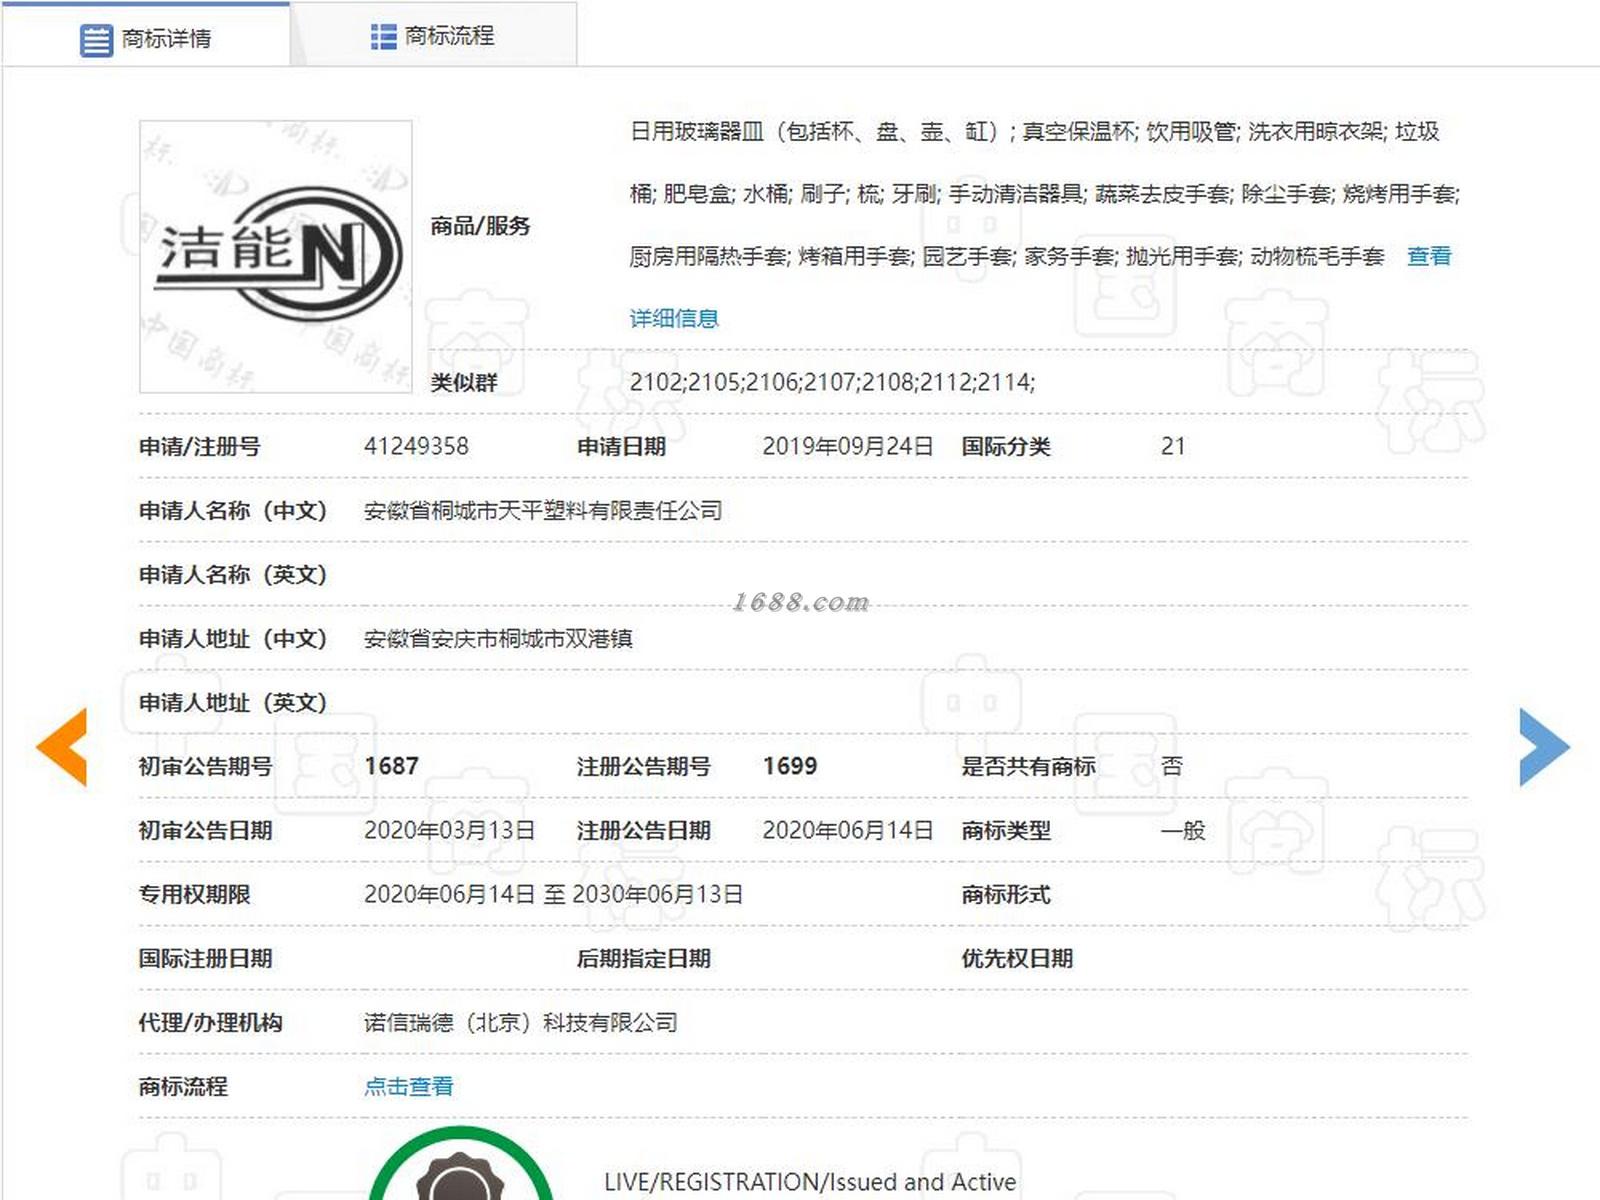
Task: Click the 商标流程 list icon
Action: point(383,37)
